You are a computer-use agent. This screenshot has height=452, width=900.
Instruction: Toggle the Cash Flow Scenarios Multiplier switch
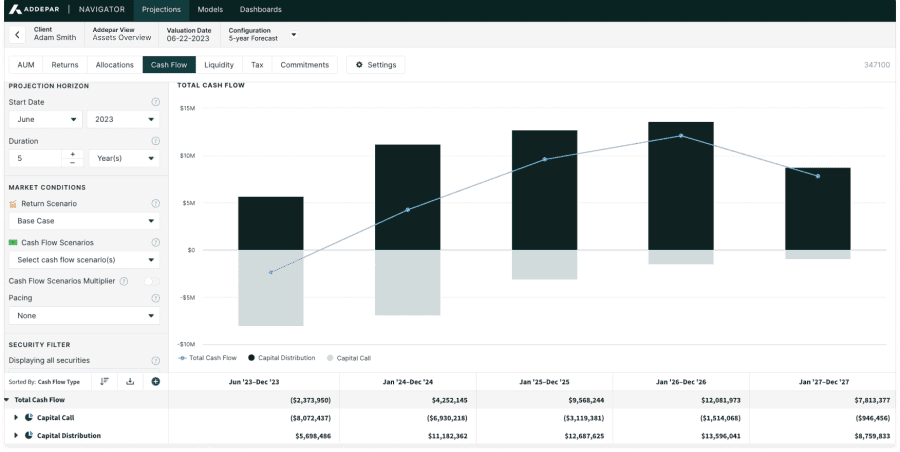coord(151,281)
